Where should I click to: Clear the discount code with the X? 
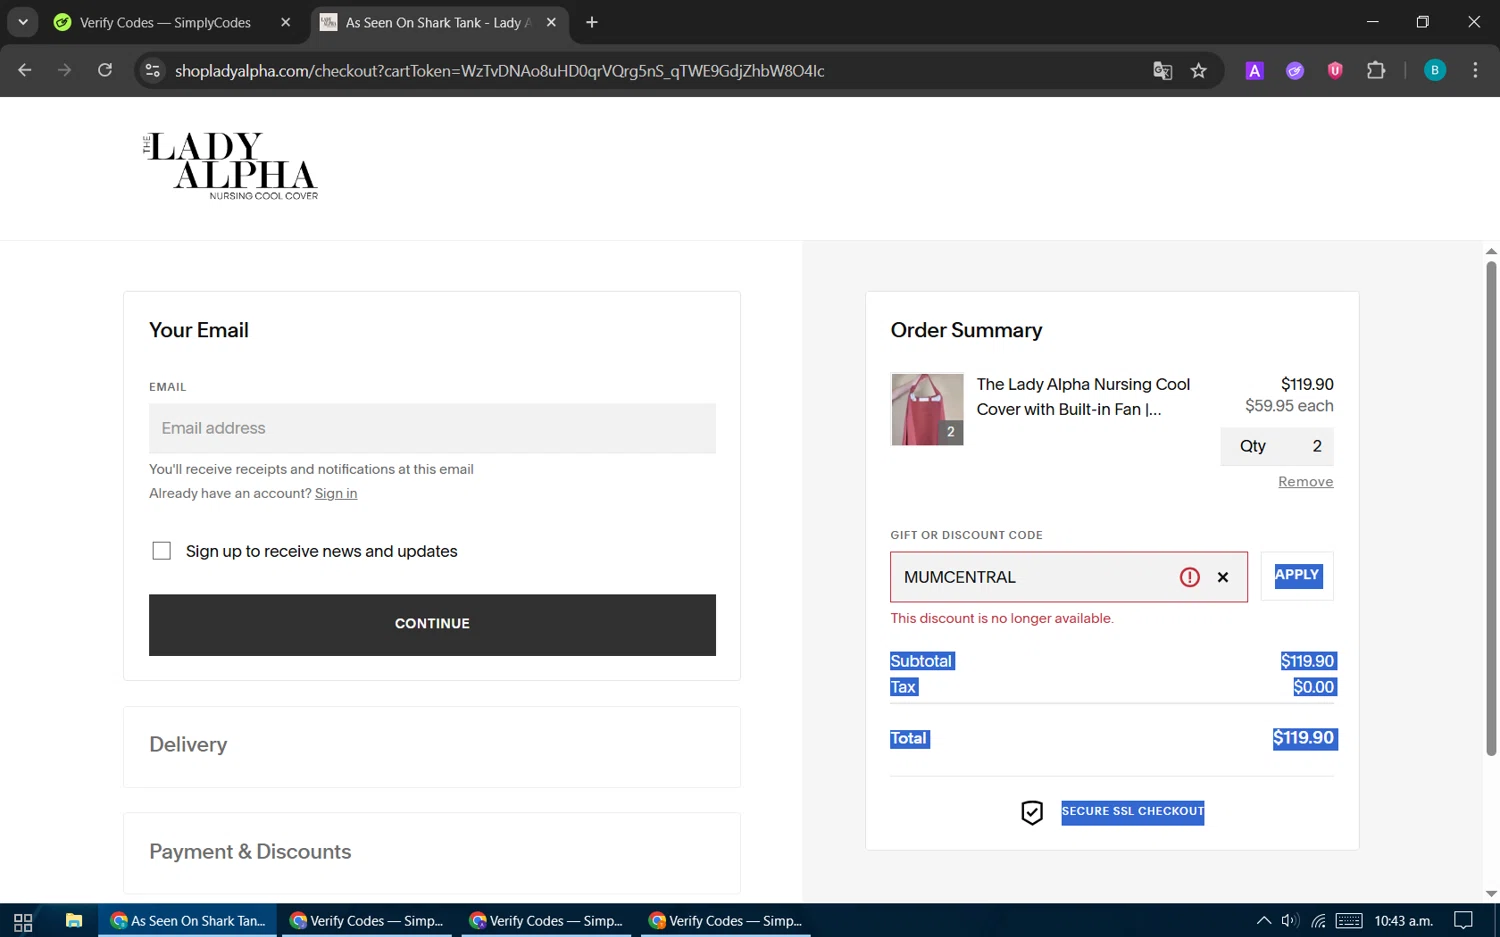1223,577
